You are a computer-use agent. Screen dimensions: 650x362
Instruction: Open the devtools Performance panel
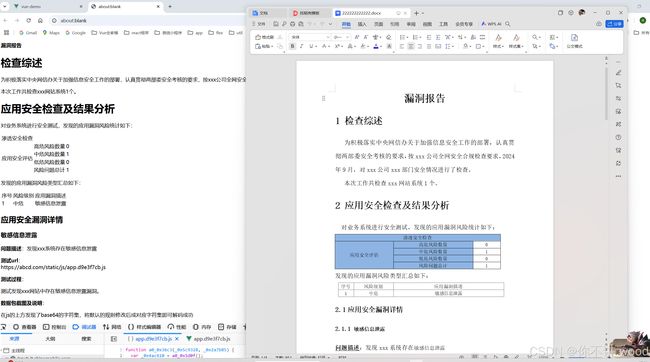(x=177, y=327)
